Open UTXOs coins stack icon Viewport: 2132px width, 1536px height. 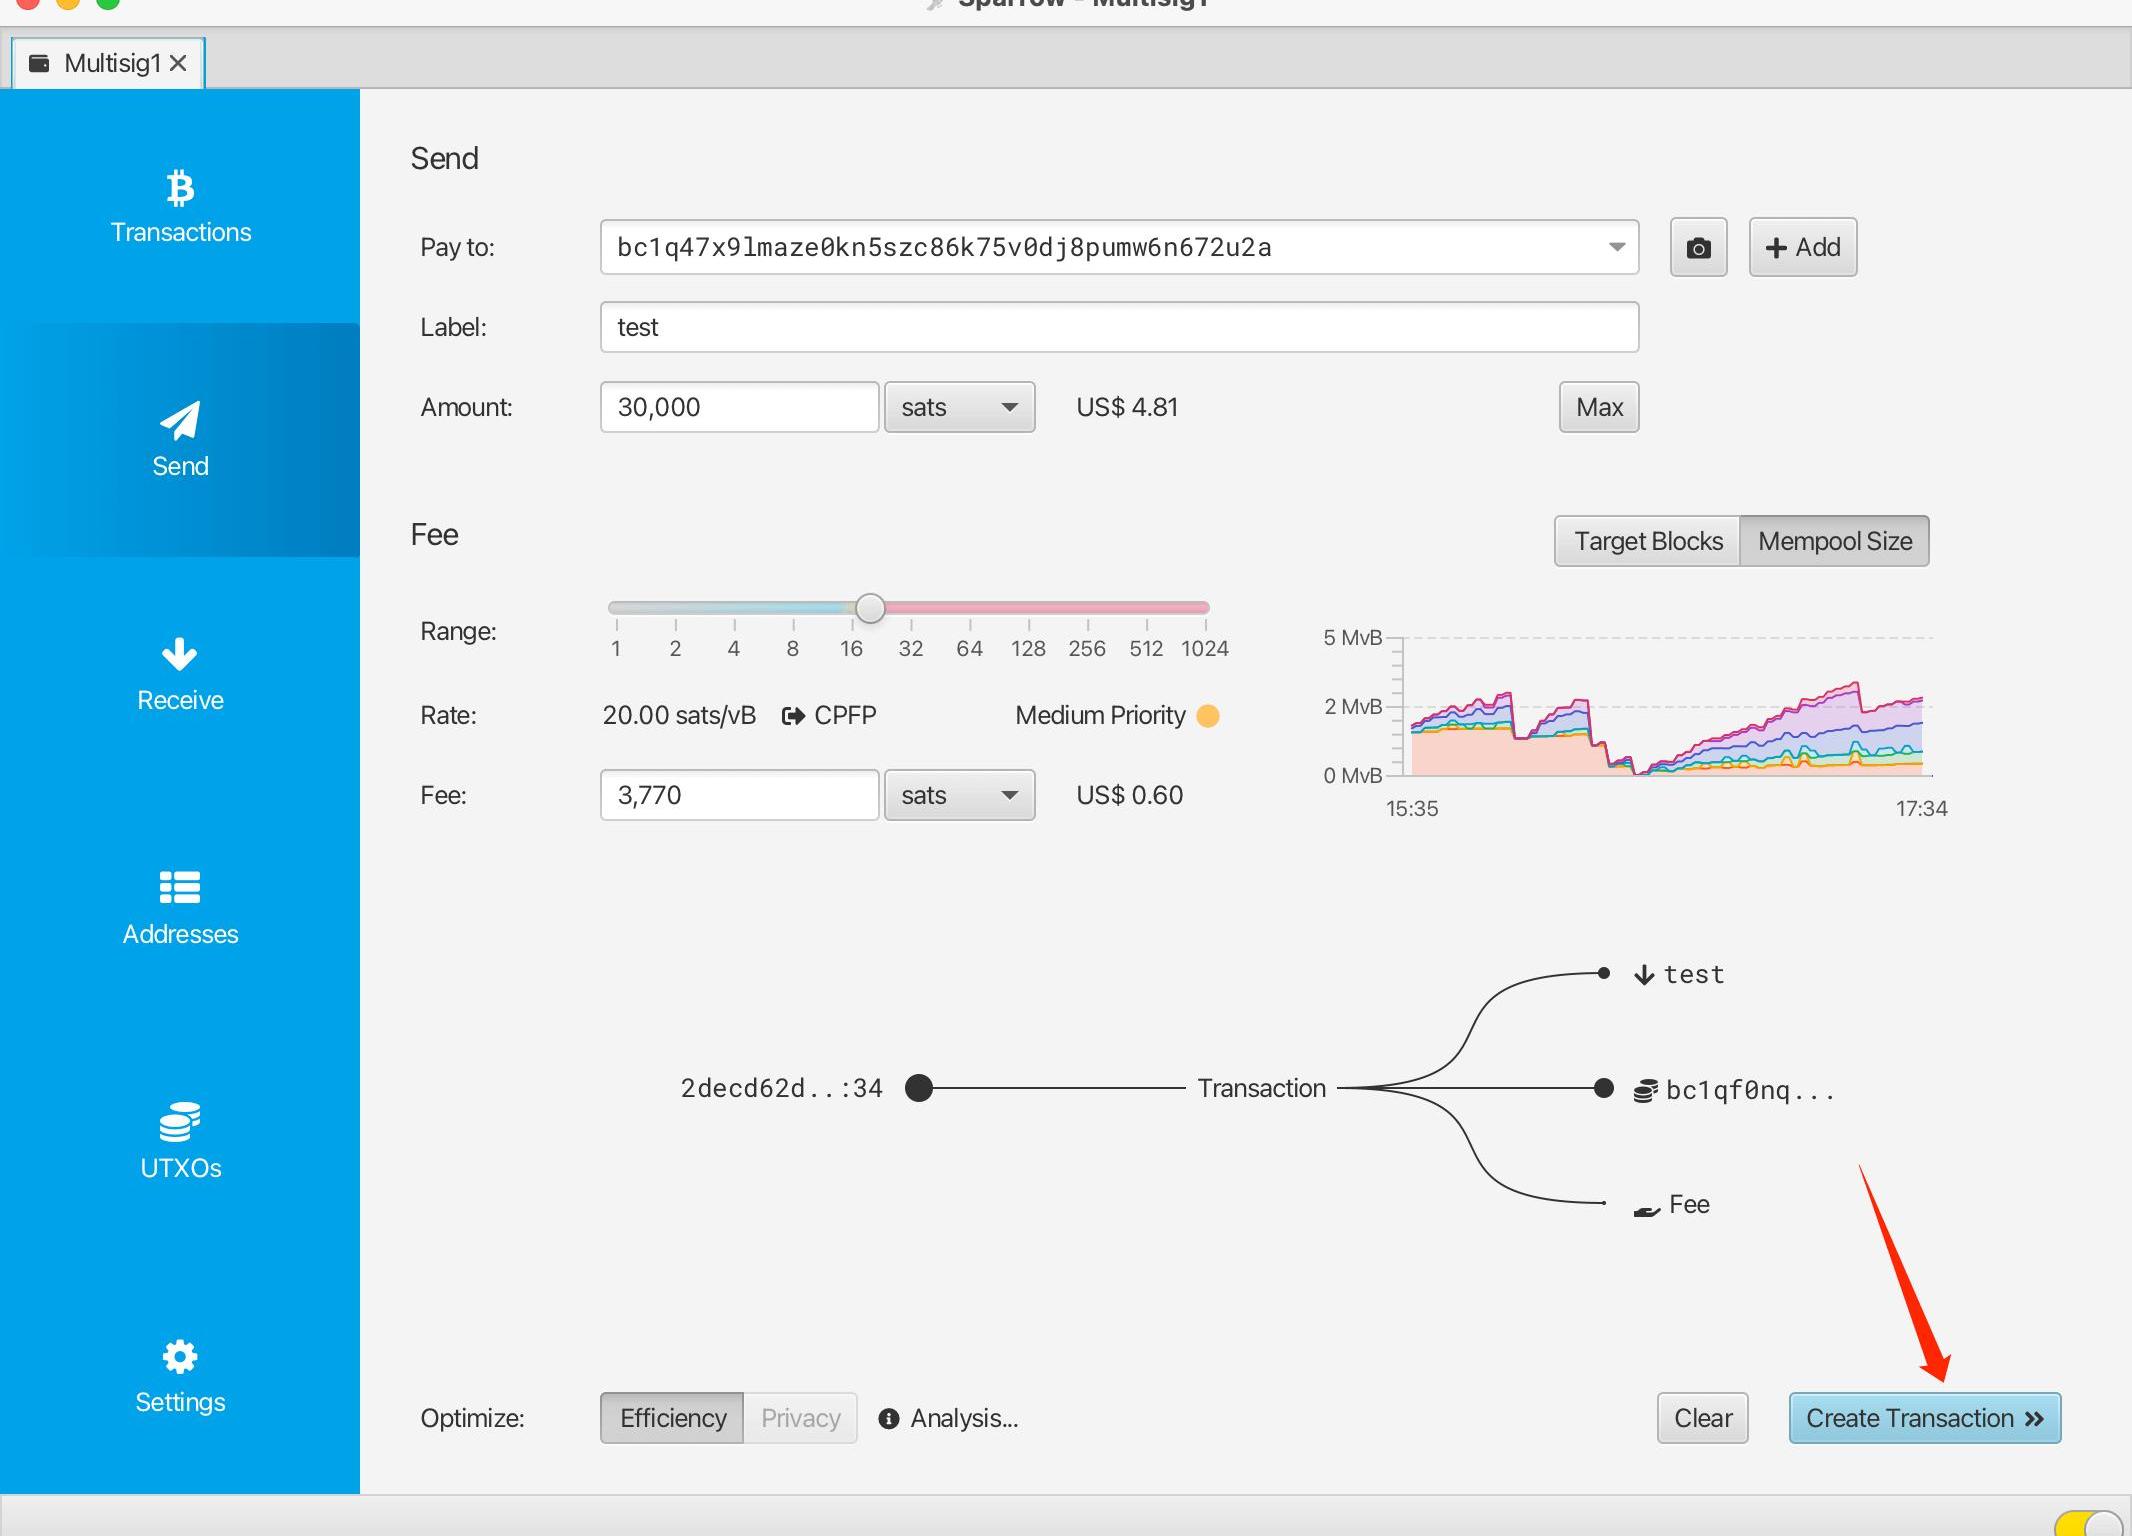180,1122
